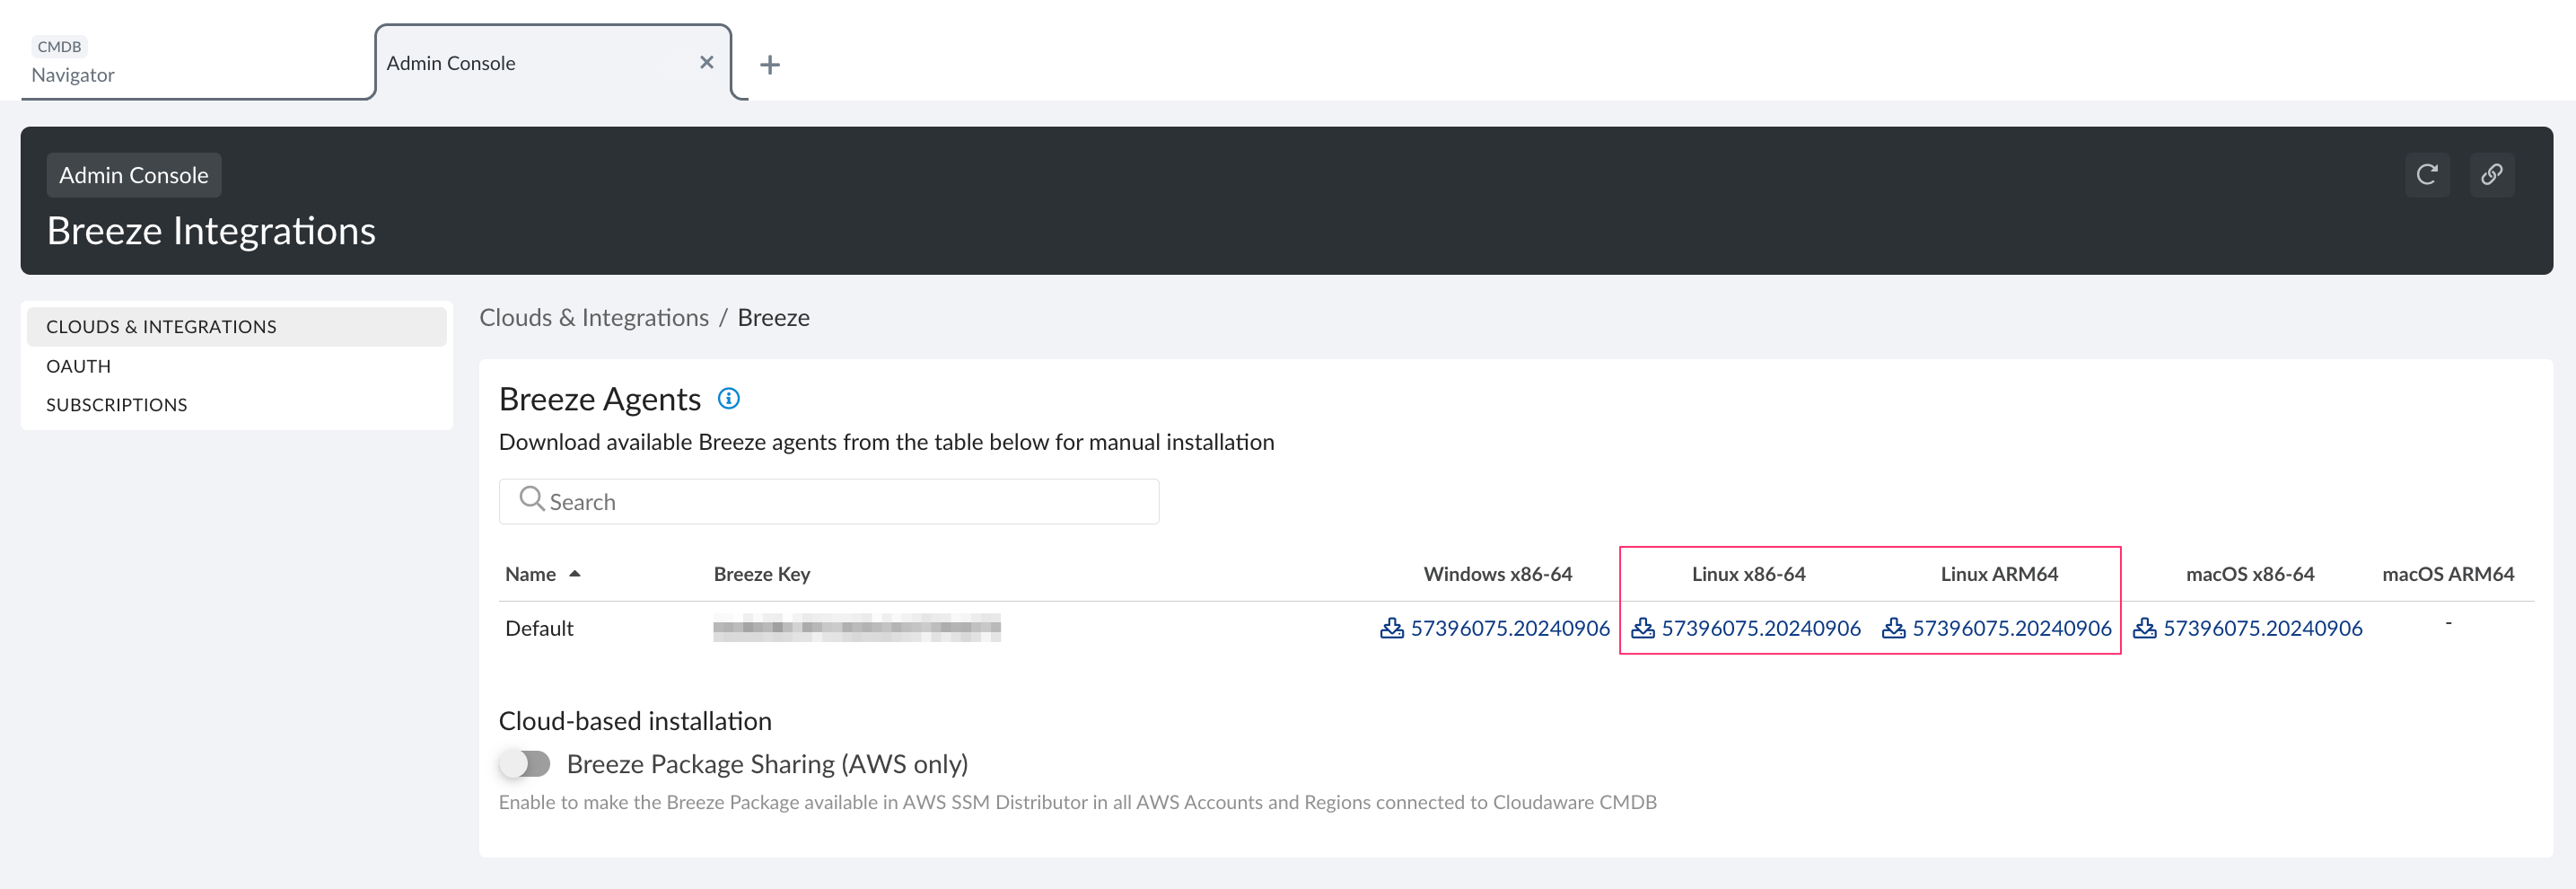This screenshot has width=2576, height=889.
Task: Download the Windows x86-64 Breeze agent
Action: (x=1495, y=628)
